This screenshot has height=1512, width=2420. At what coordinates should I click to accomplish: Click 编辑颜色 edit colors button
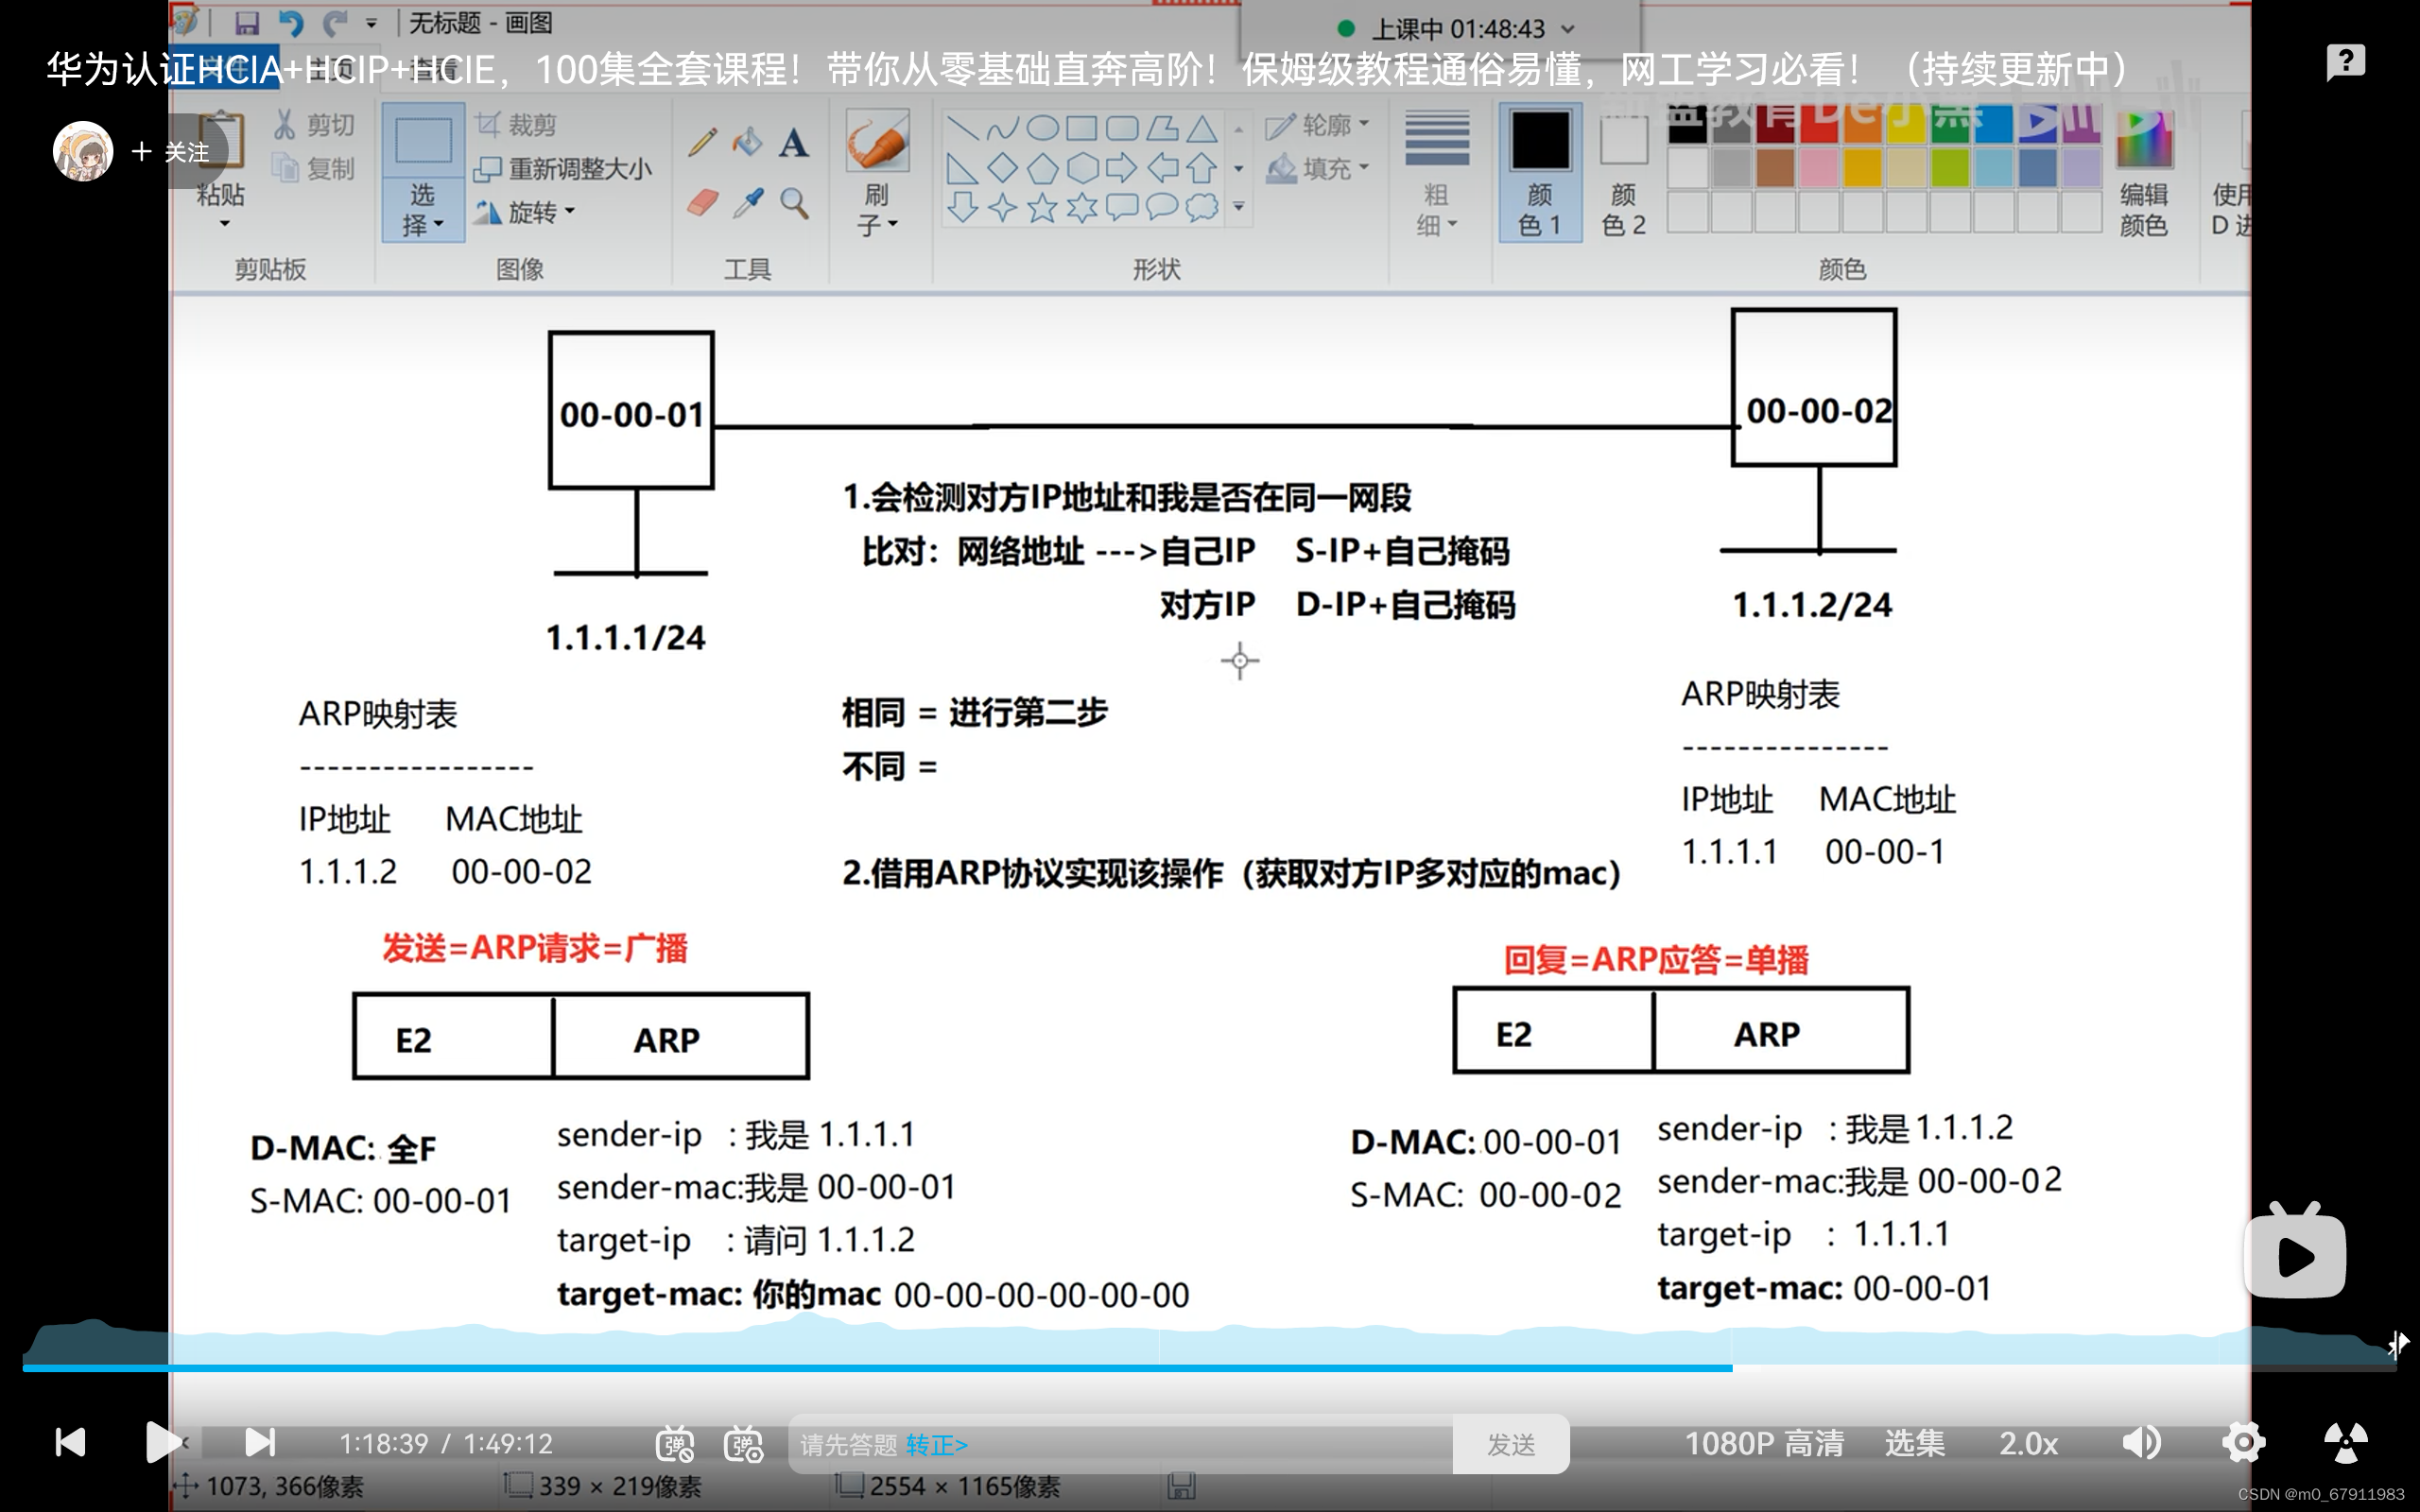2143,174
